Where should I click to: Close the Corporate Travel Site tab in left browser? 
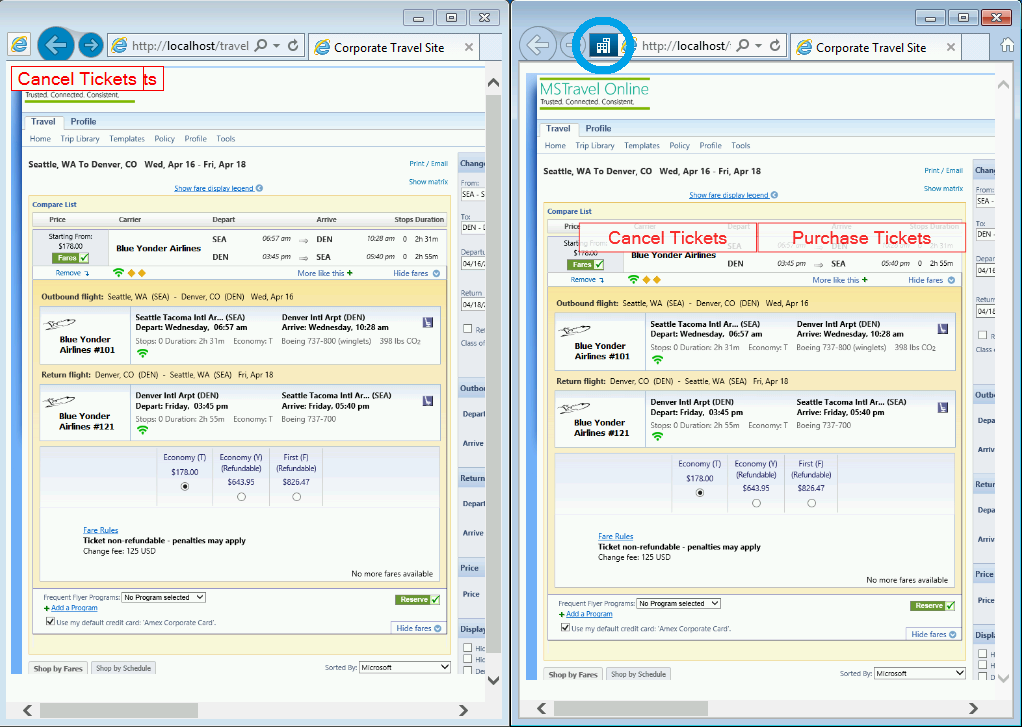[x=469, y=47]
